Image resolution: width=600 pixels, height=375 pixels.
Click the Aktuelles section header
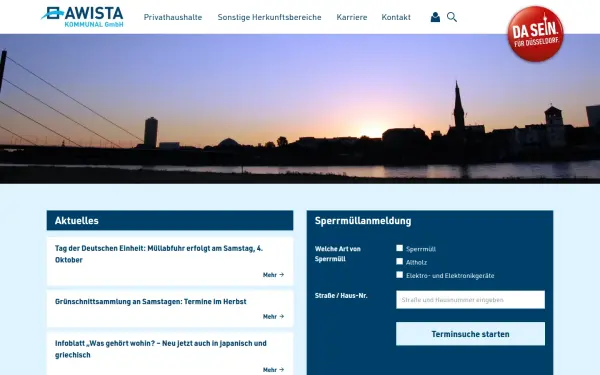[170, 220]
